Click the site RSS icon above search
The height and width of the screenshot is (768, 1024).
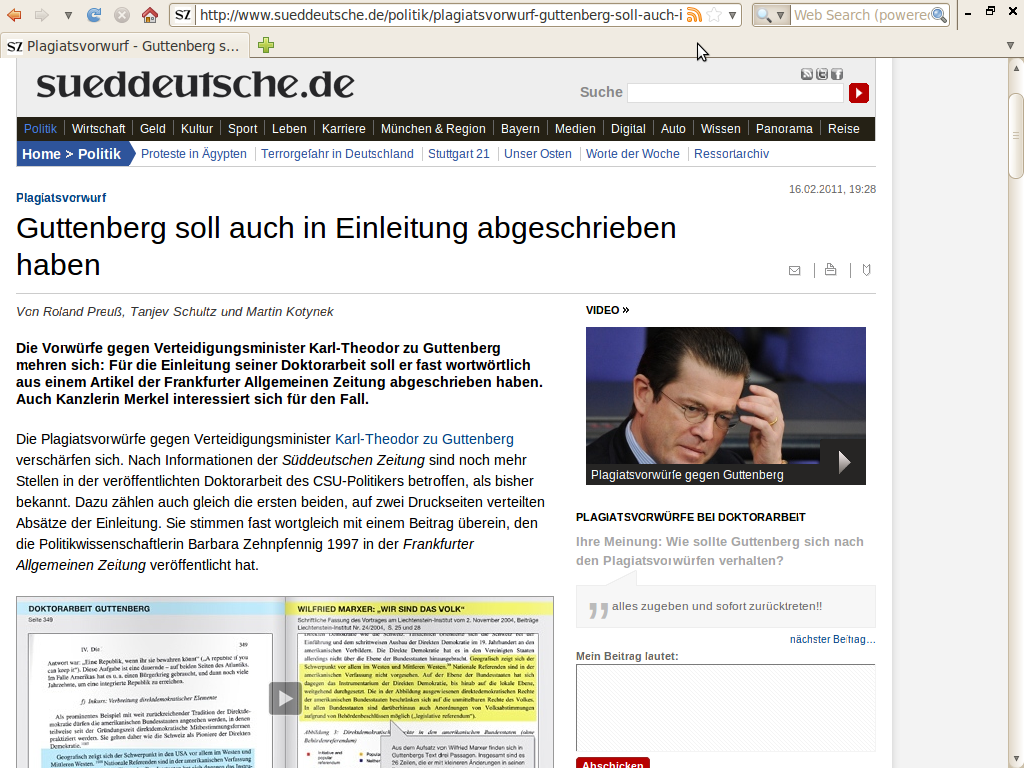click(x=807, y=74)
